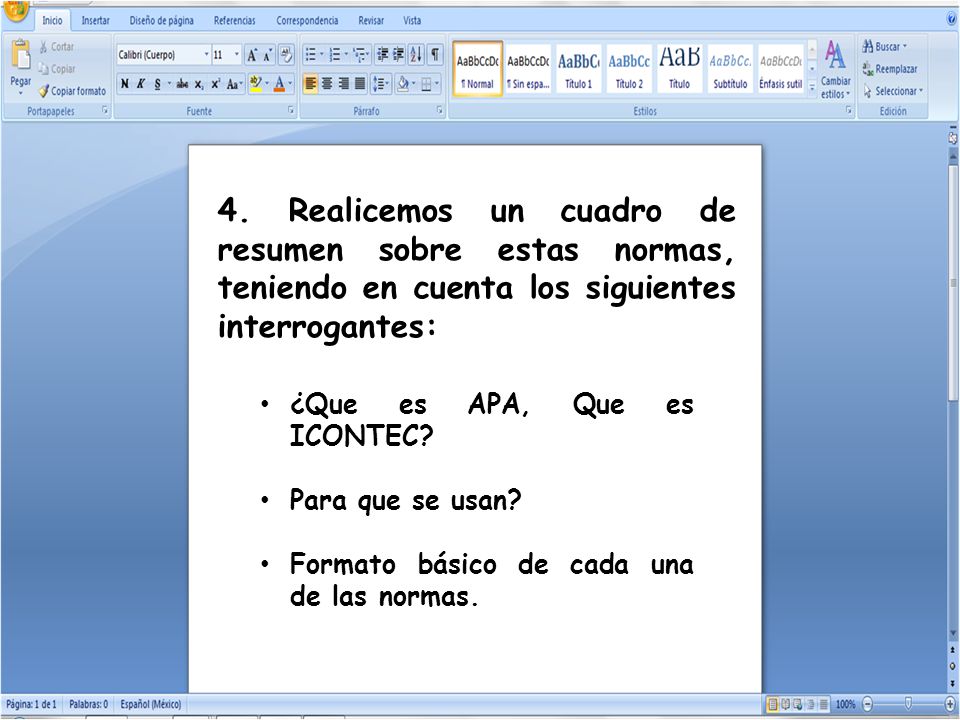Open the Párrafo dialog launcher
Viewport: 960px width, 720px height.
tap(440, 111)
